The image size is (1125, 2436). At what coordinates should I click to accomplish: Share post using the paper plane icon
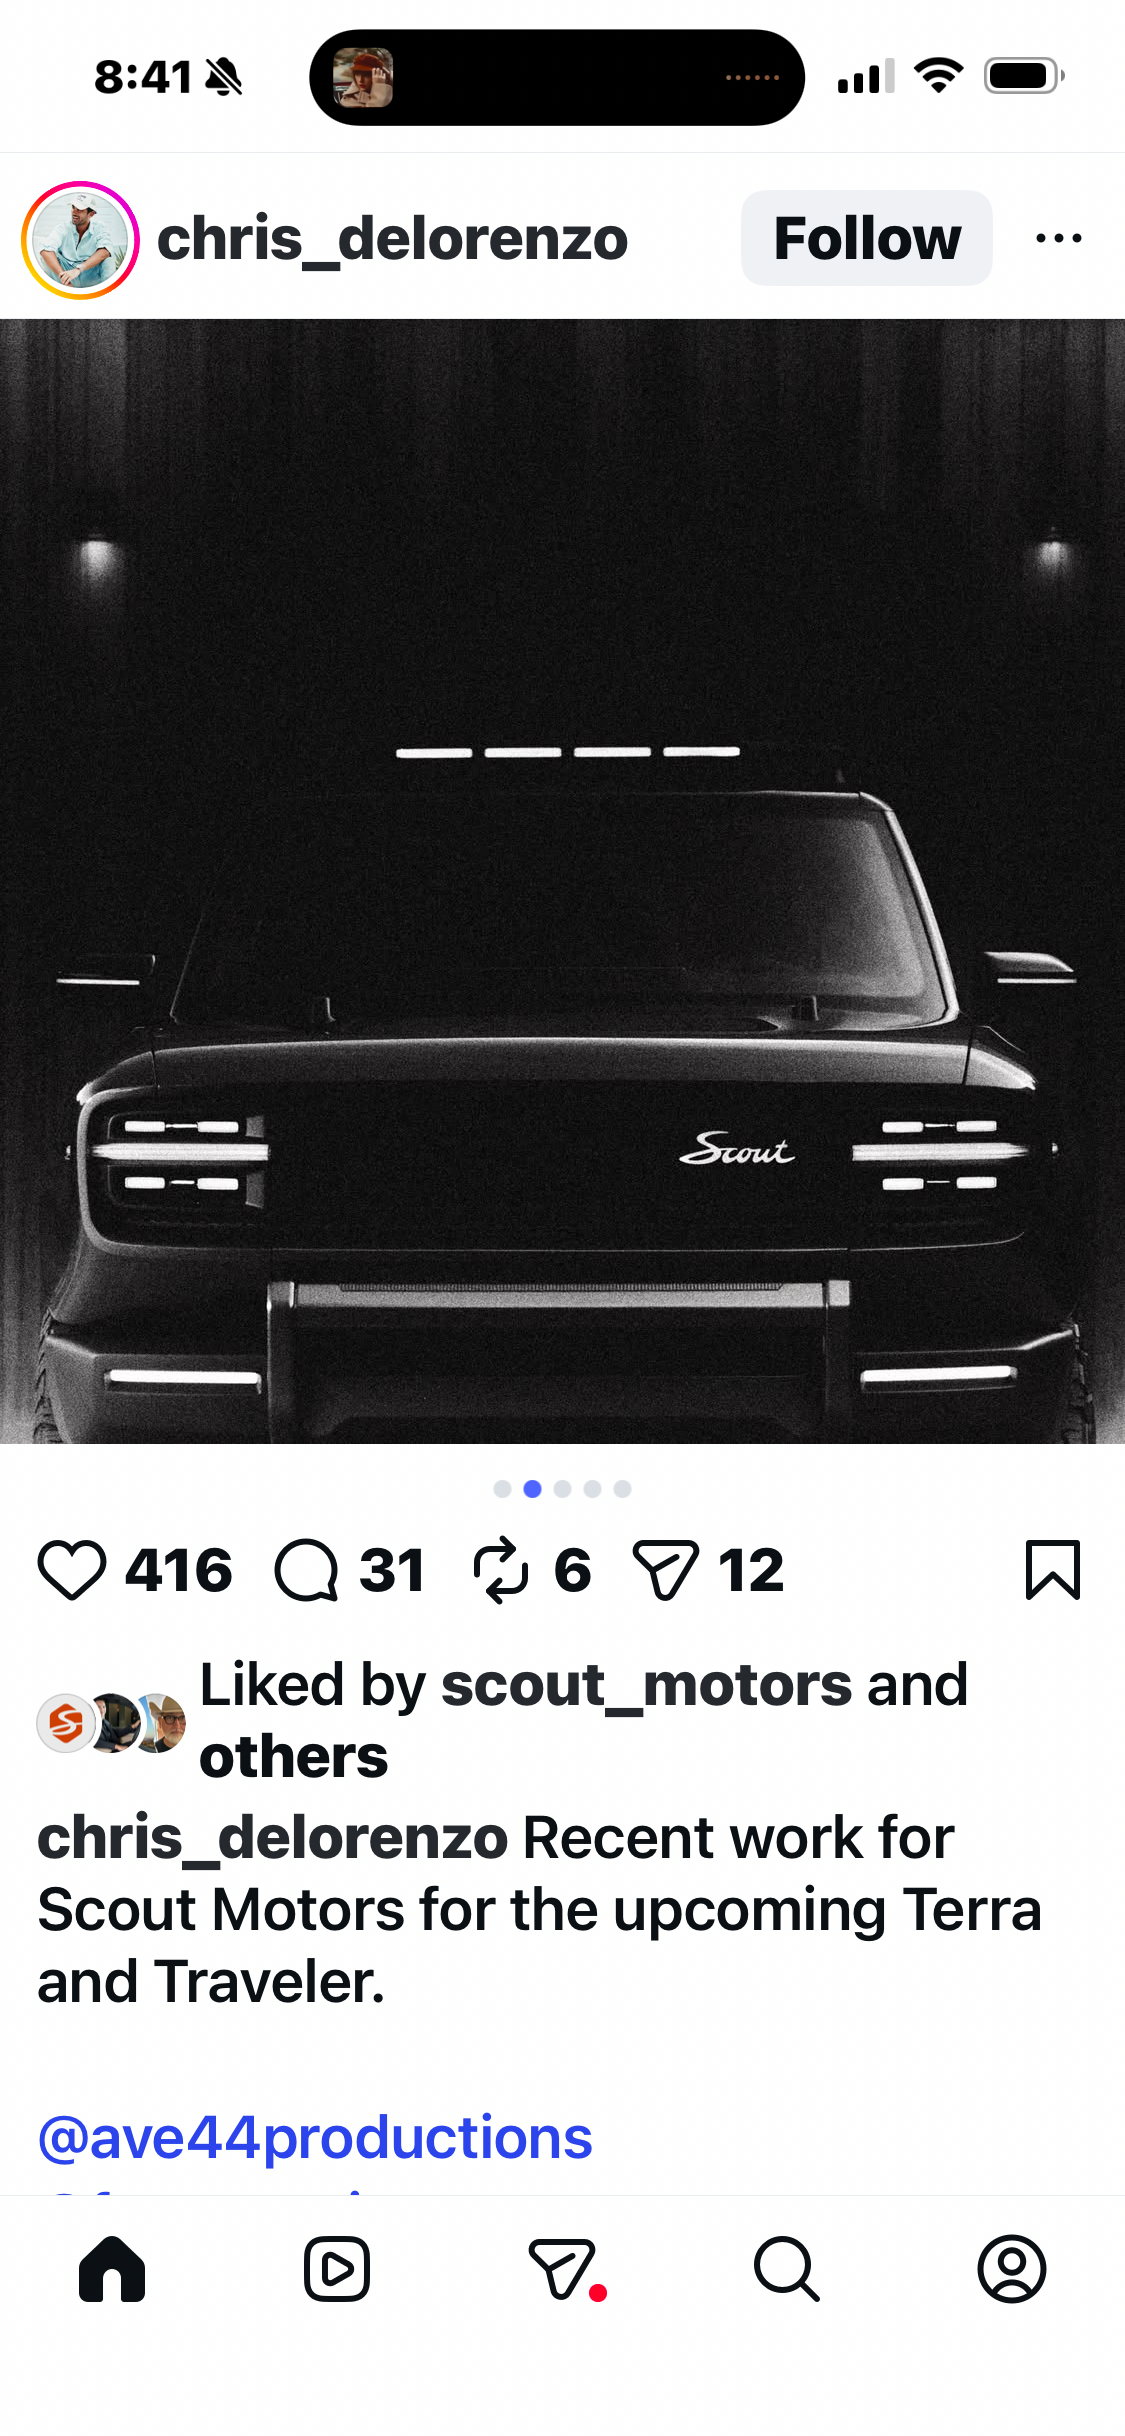[665, 1570]
